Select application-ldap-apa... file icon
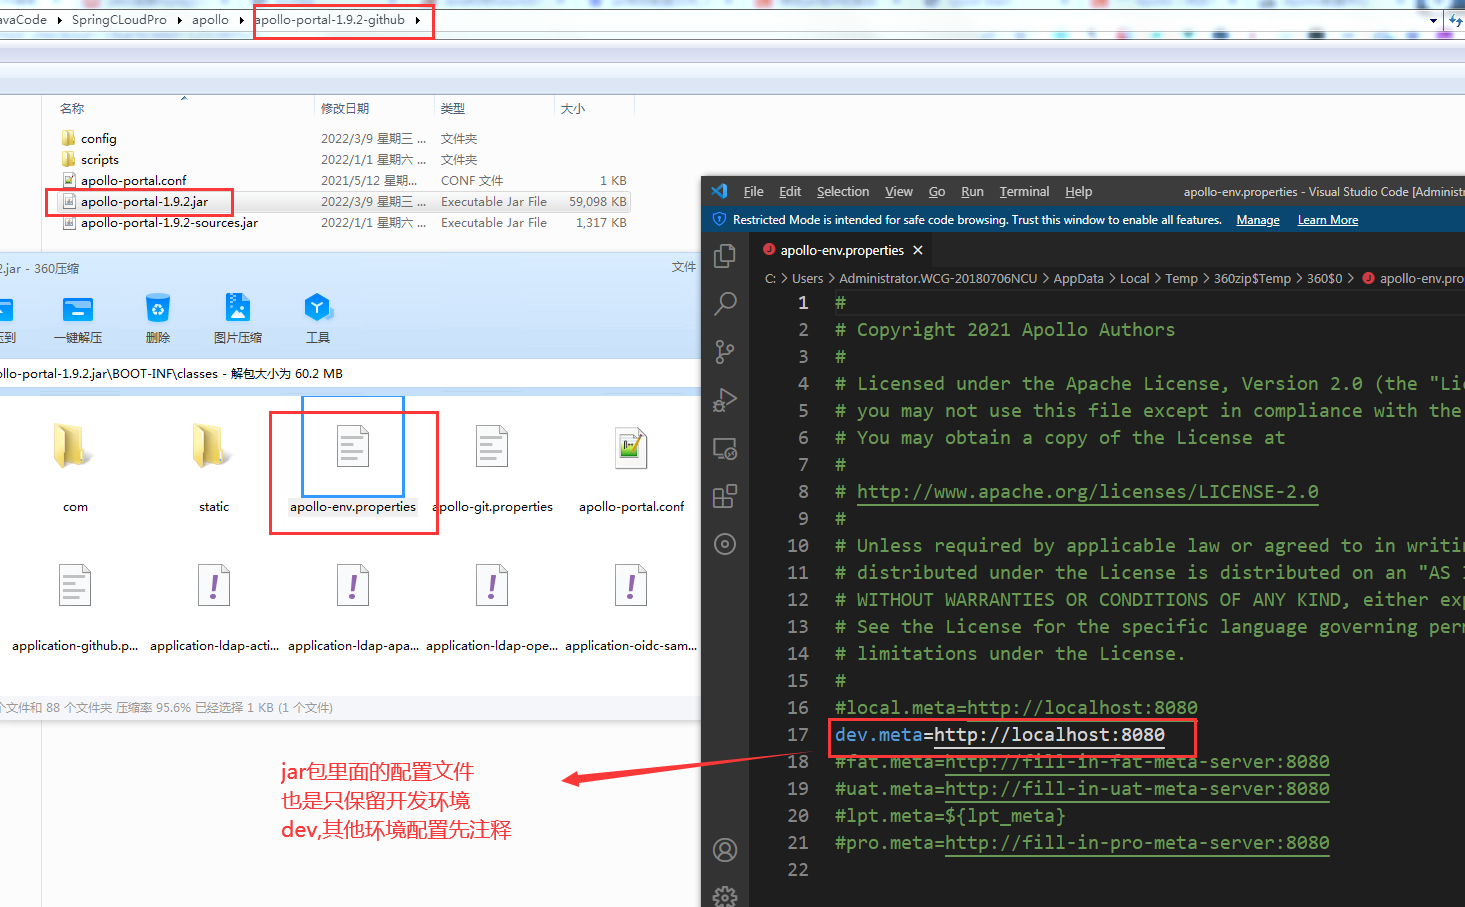 (x=353, y=586)
